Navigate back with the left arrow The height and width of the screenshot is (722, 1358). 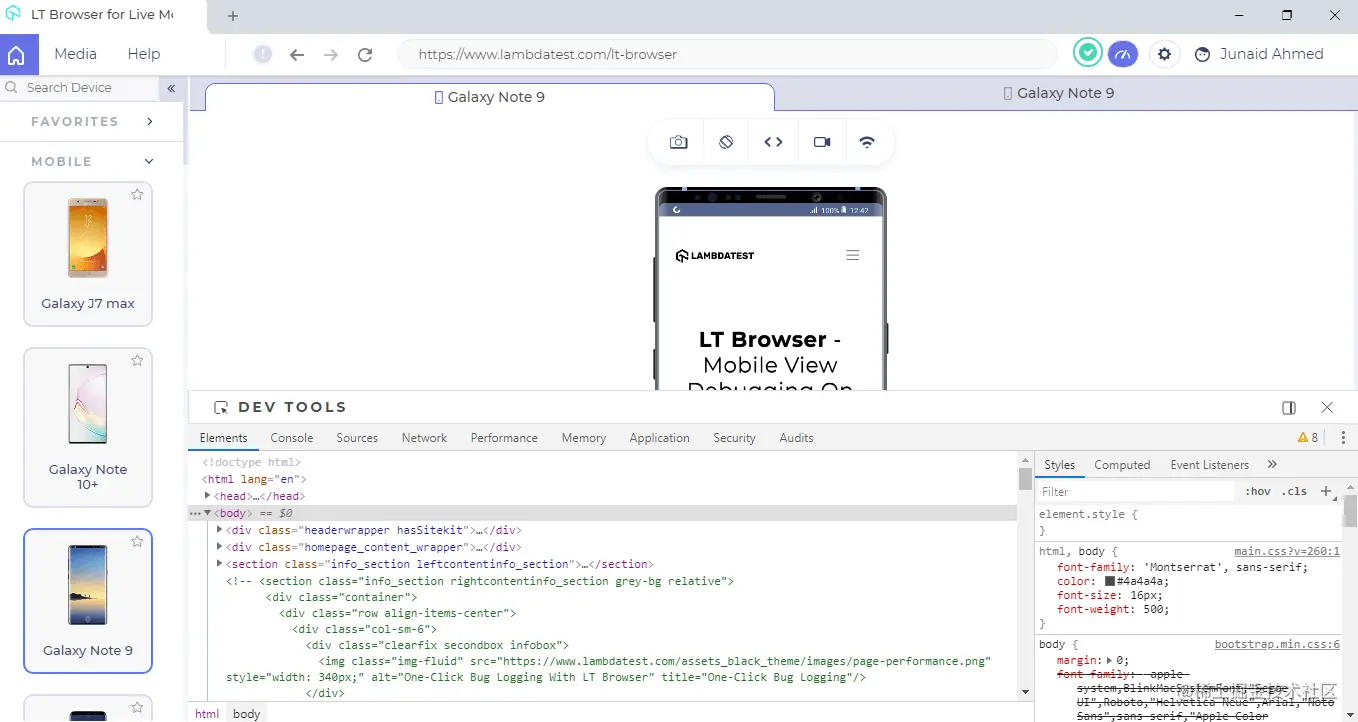pyautogui.click(x=297, y=55)
